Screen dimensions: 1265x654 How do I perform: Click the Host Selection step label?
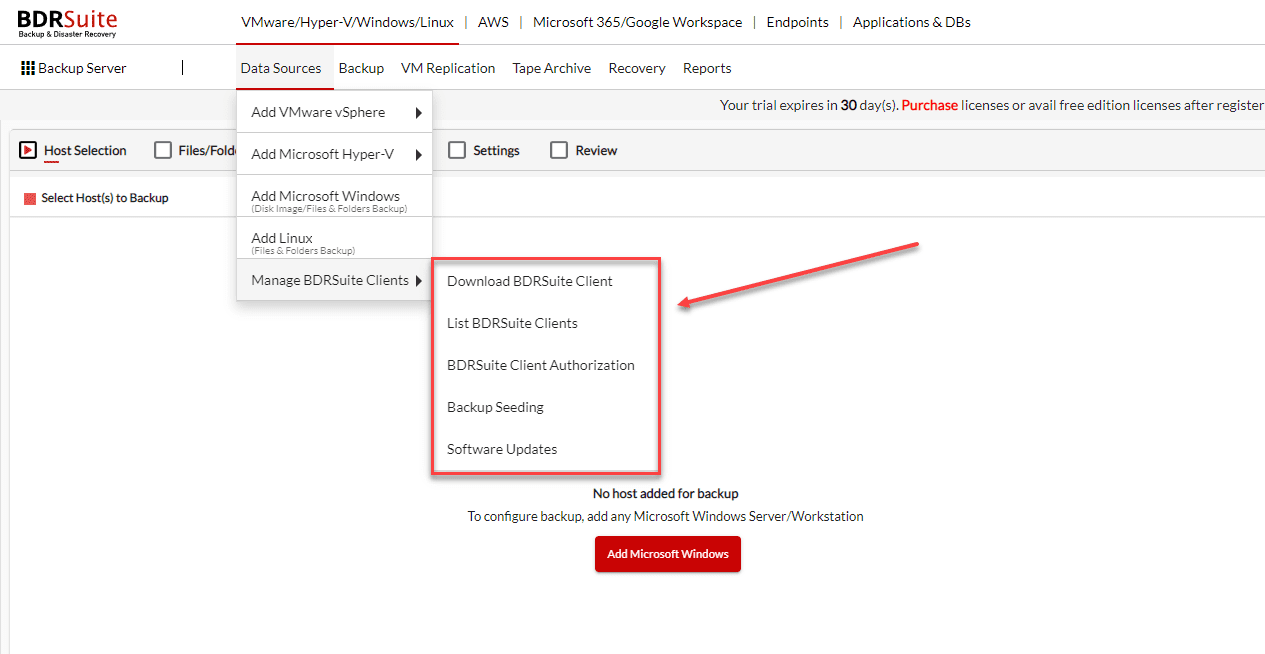[85, 150]
